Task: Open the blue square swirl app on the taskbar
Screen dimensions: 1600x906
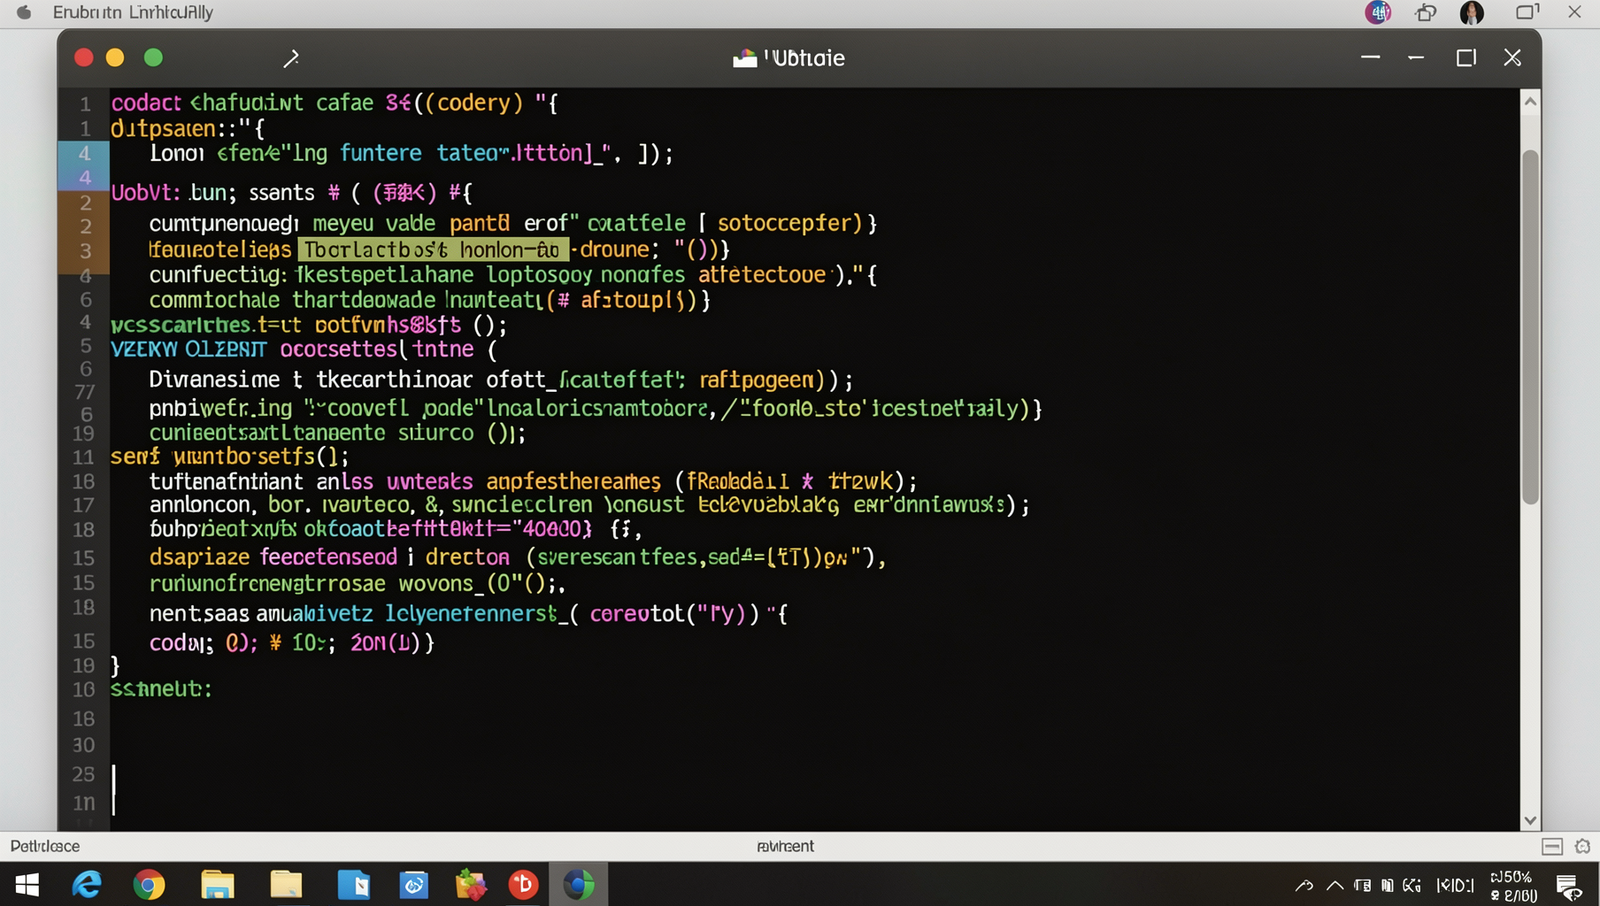Action: (x=414, y=885)
